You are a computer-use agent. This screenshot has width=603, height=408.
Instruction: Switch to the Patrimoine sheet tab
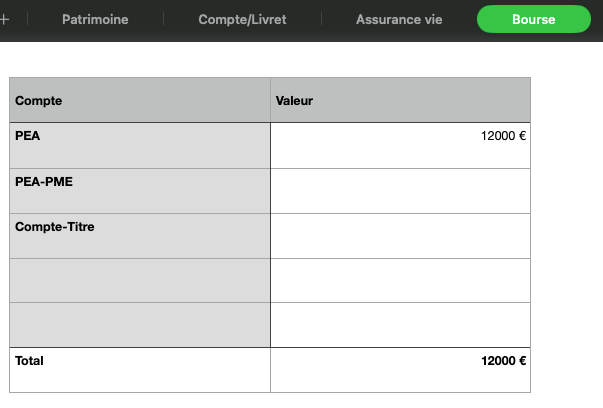pos(95,20)
